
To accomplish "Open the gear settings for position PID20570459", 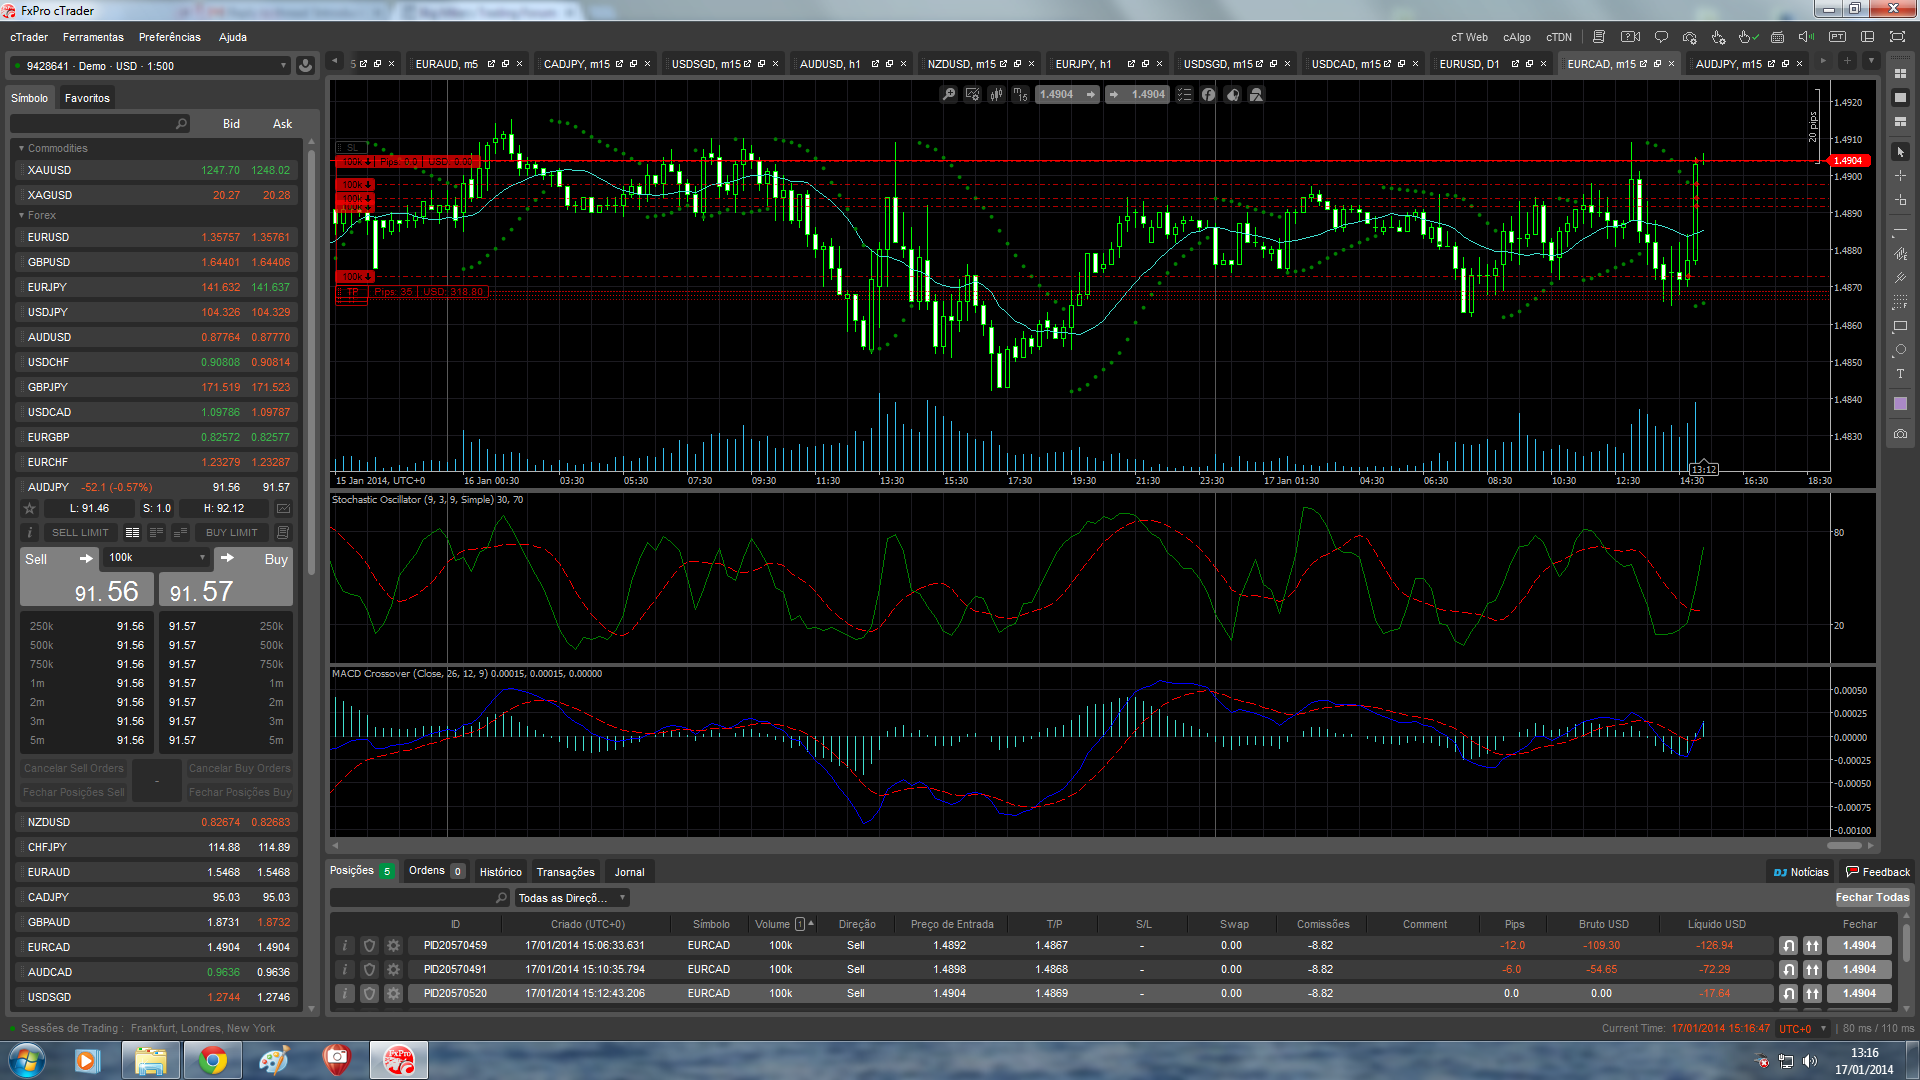I will tap(393, 946).
